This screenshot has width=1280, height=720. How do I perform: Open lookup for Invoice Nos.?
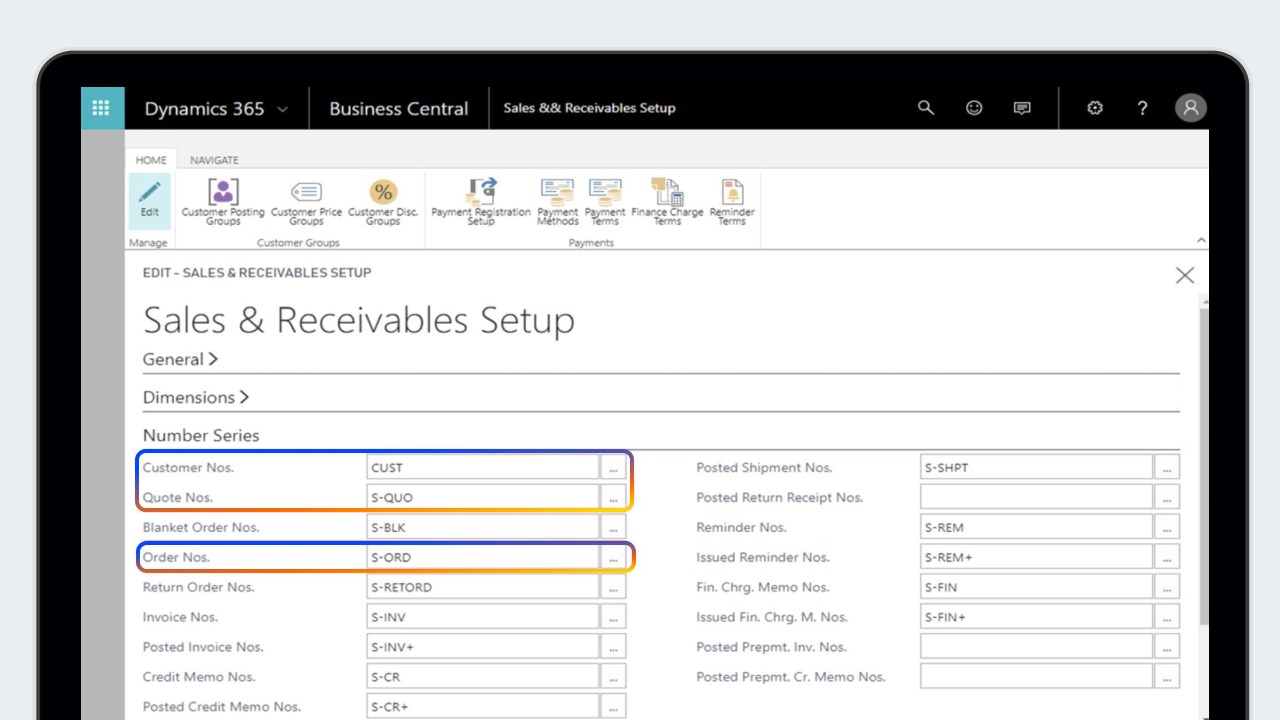pos(613,617)
